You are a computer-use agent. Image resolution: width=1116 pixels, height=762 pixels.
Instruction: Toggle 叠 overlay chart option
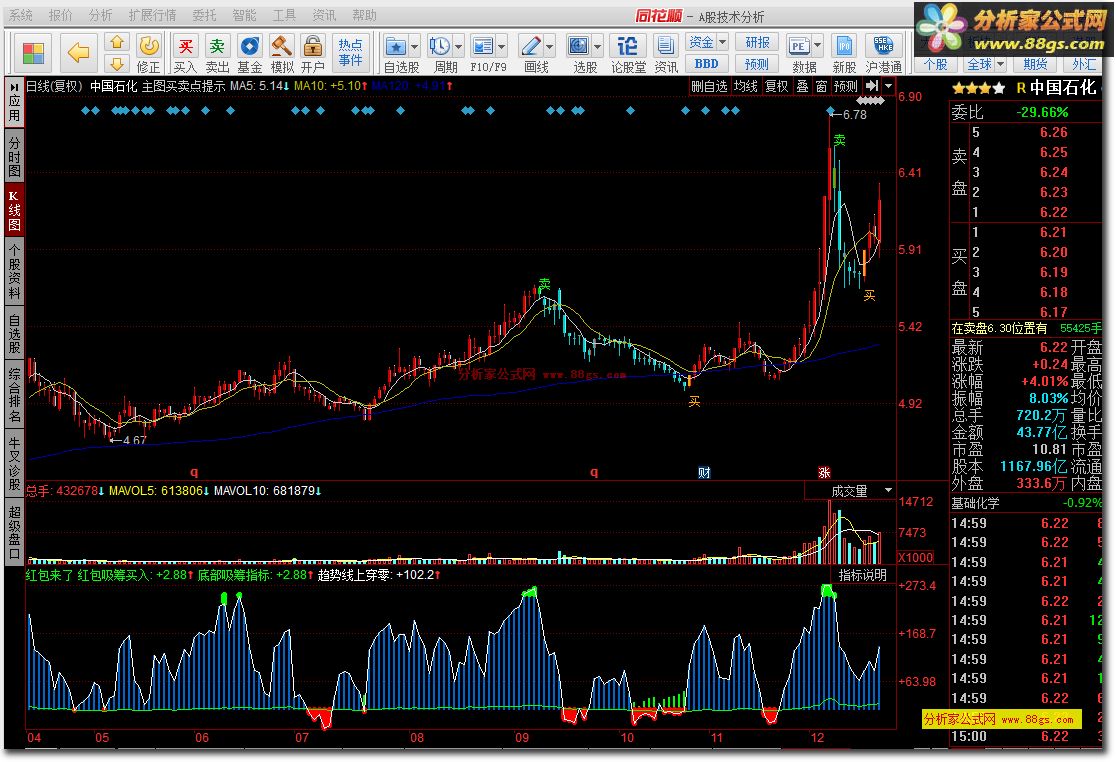[802, 86]
